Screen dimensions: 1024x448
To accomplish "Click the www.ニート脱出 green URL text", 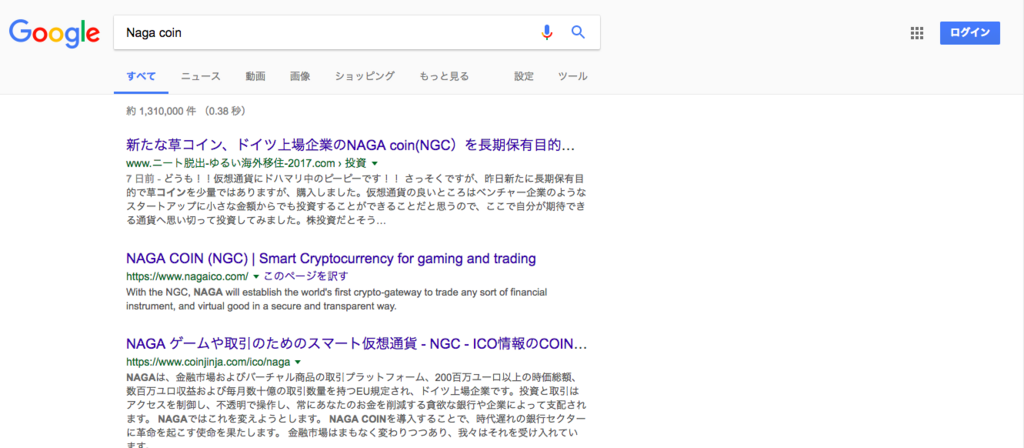I will click(x=246, y=163).
